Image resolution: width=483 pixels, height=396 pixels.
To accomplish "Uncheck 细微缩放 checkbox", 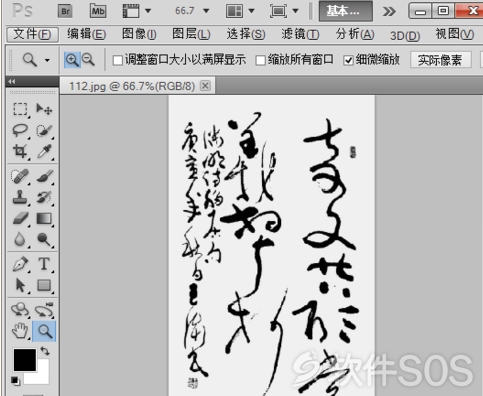I will point(348,61).
